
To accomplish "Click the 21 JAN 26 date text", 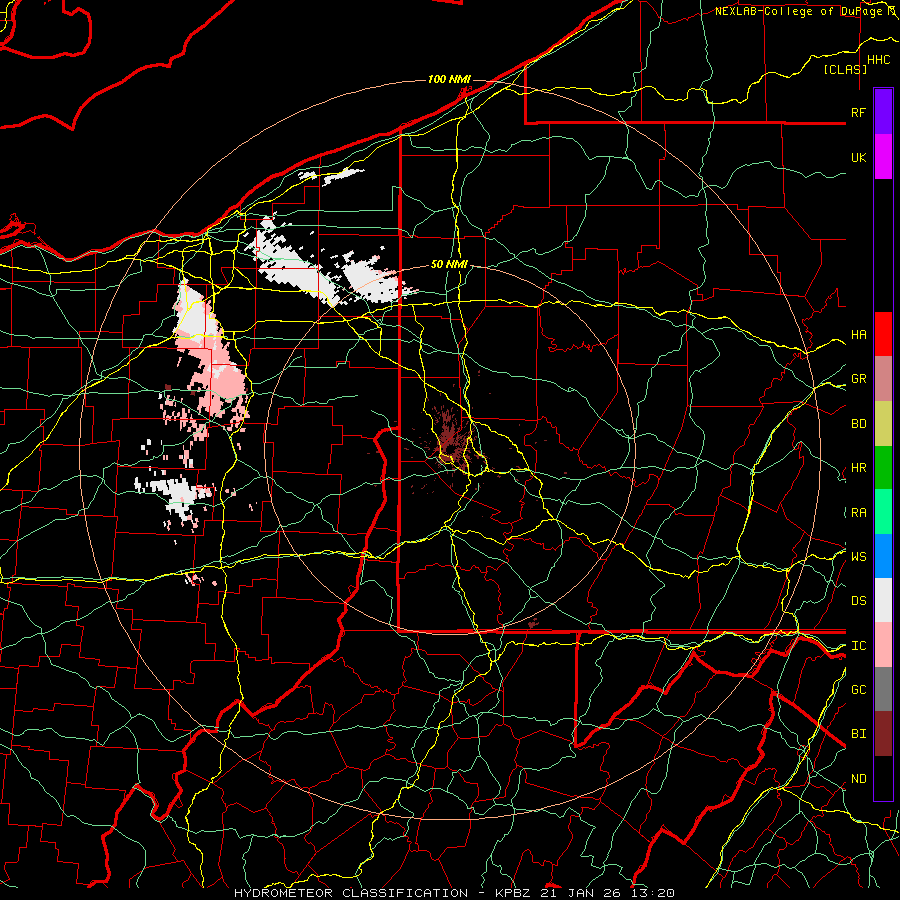I will tap(581, 893).
